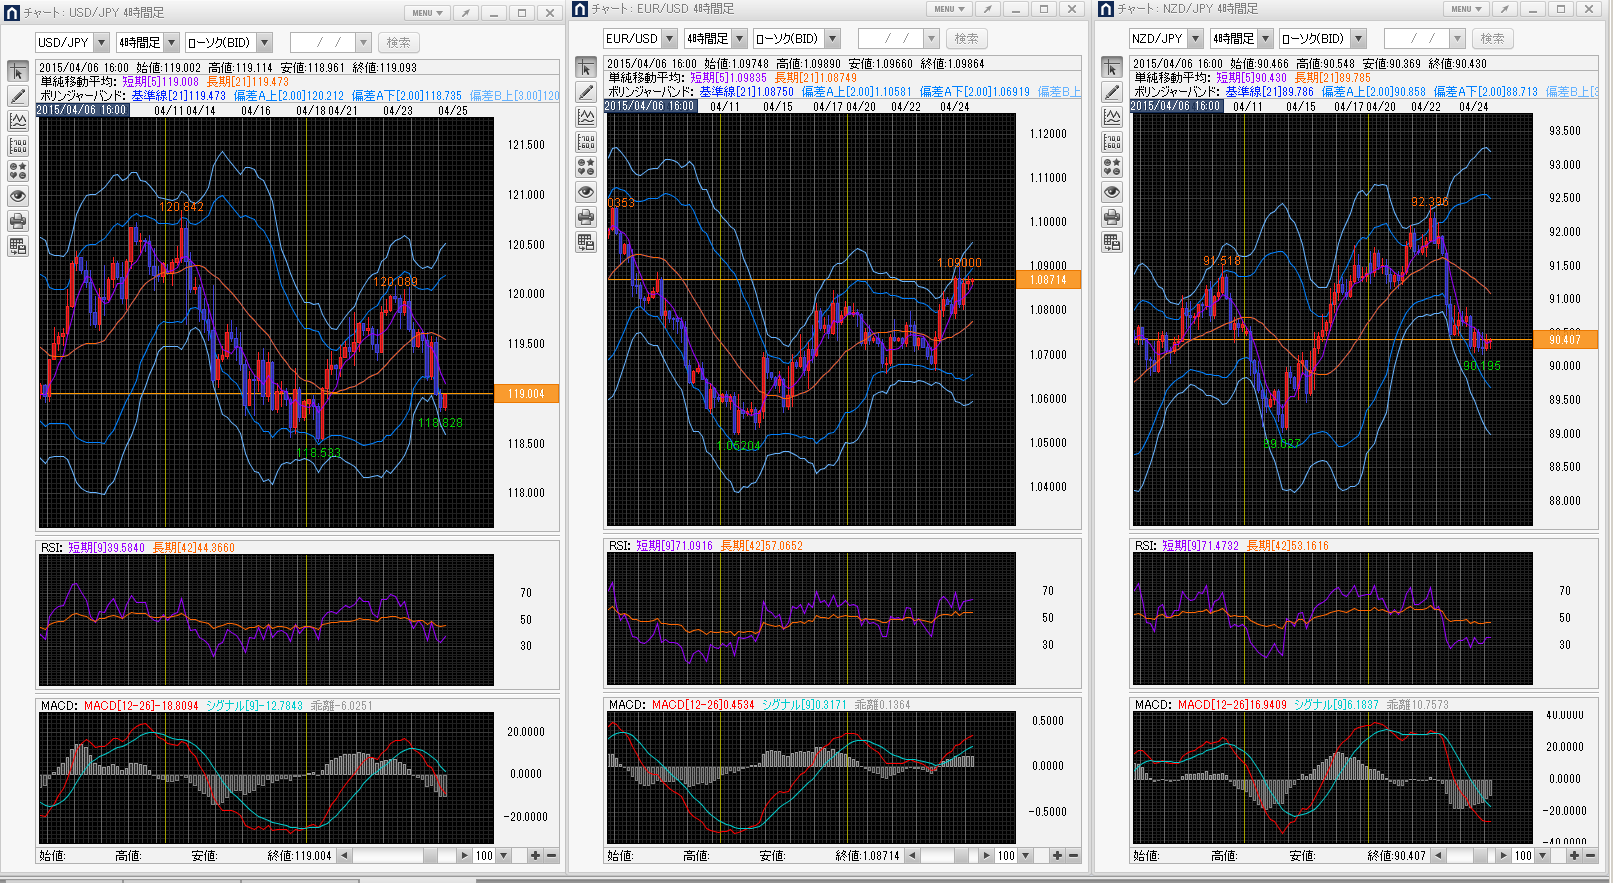Toggle the eye visibility icon in USD/JPY chart
This screenshot has height=883, width=1613.
(x=18, y=196)
